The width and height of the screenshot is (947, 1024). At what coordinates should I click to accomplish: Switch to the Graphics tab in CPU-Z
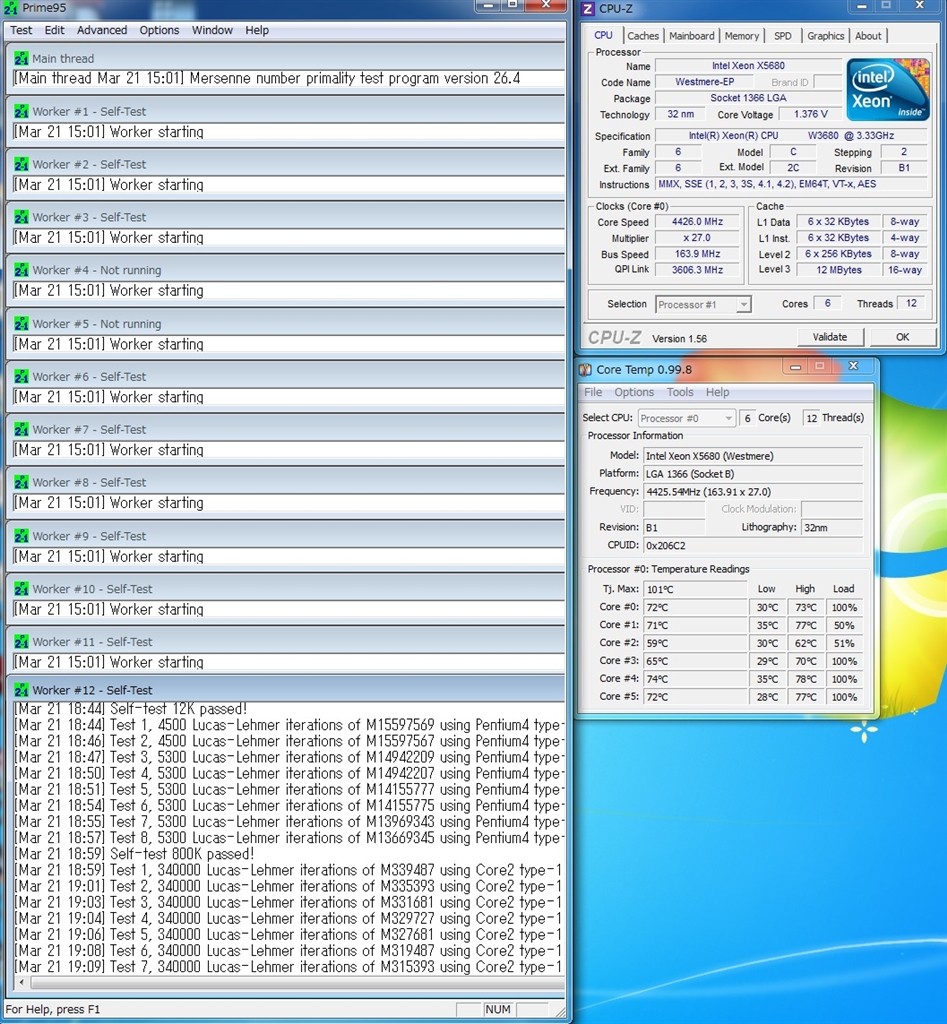[826, 36]
